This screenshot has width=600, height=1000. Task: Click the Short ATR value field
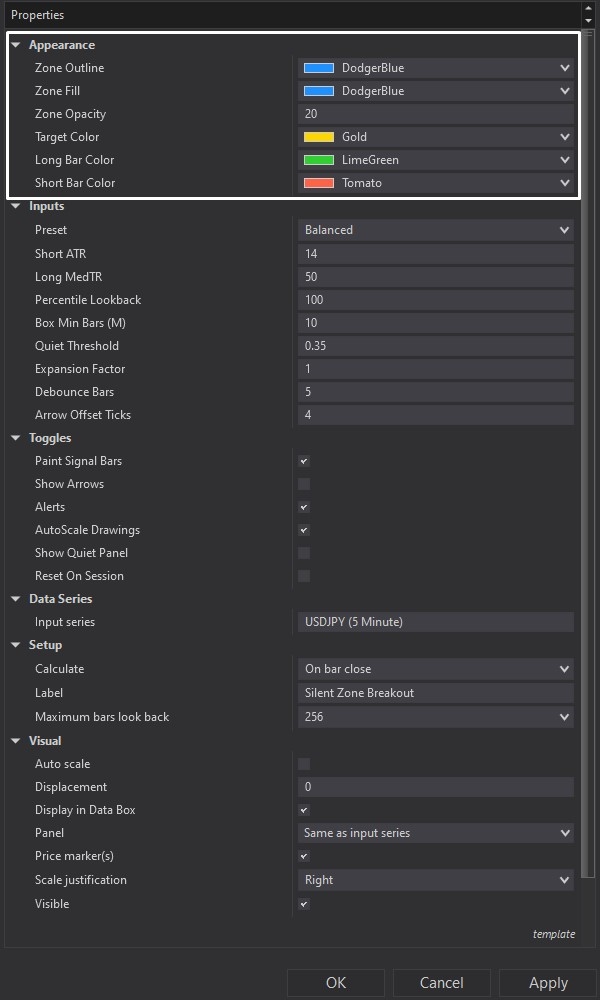[435, 254]
